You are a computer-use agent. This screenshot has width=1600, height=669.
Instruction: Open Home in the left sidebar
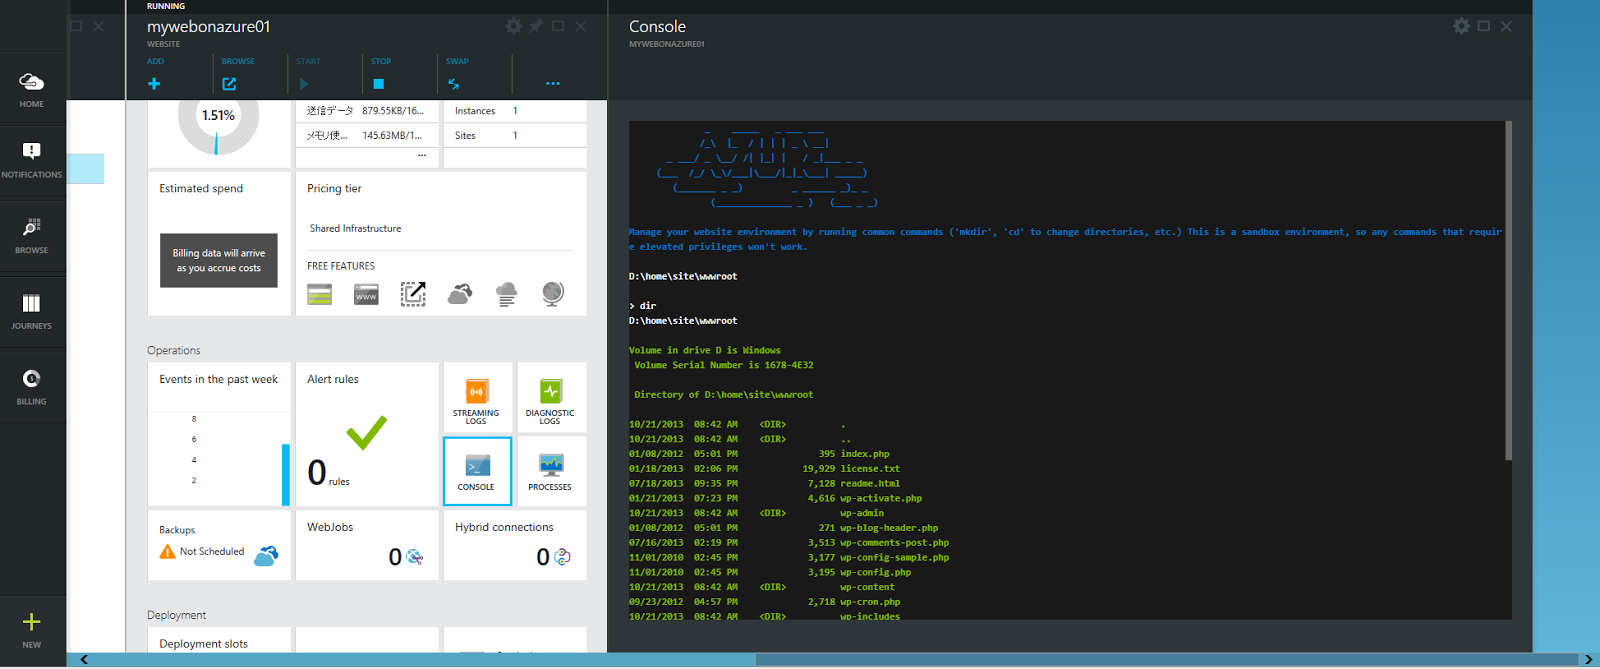coord(31,89)
